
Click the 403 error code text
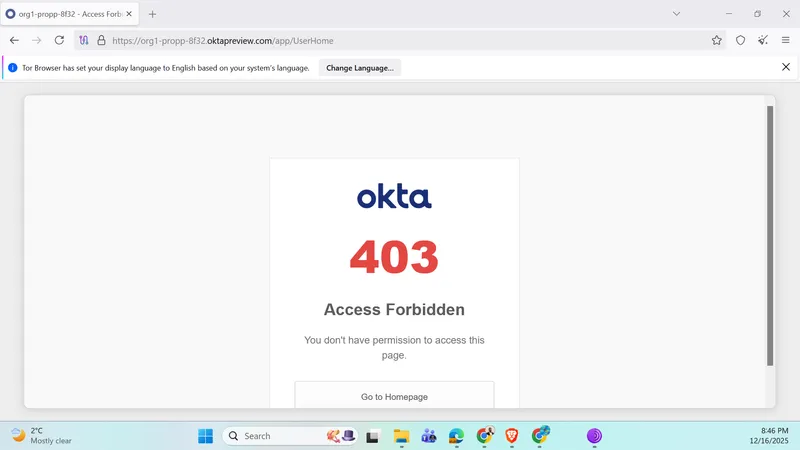pyautogui.click(x=394, y=257)
